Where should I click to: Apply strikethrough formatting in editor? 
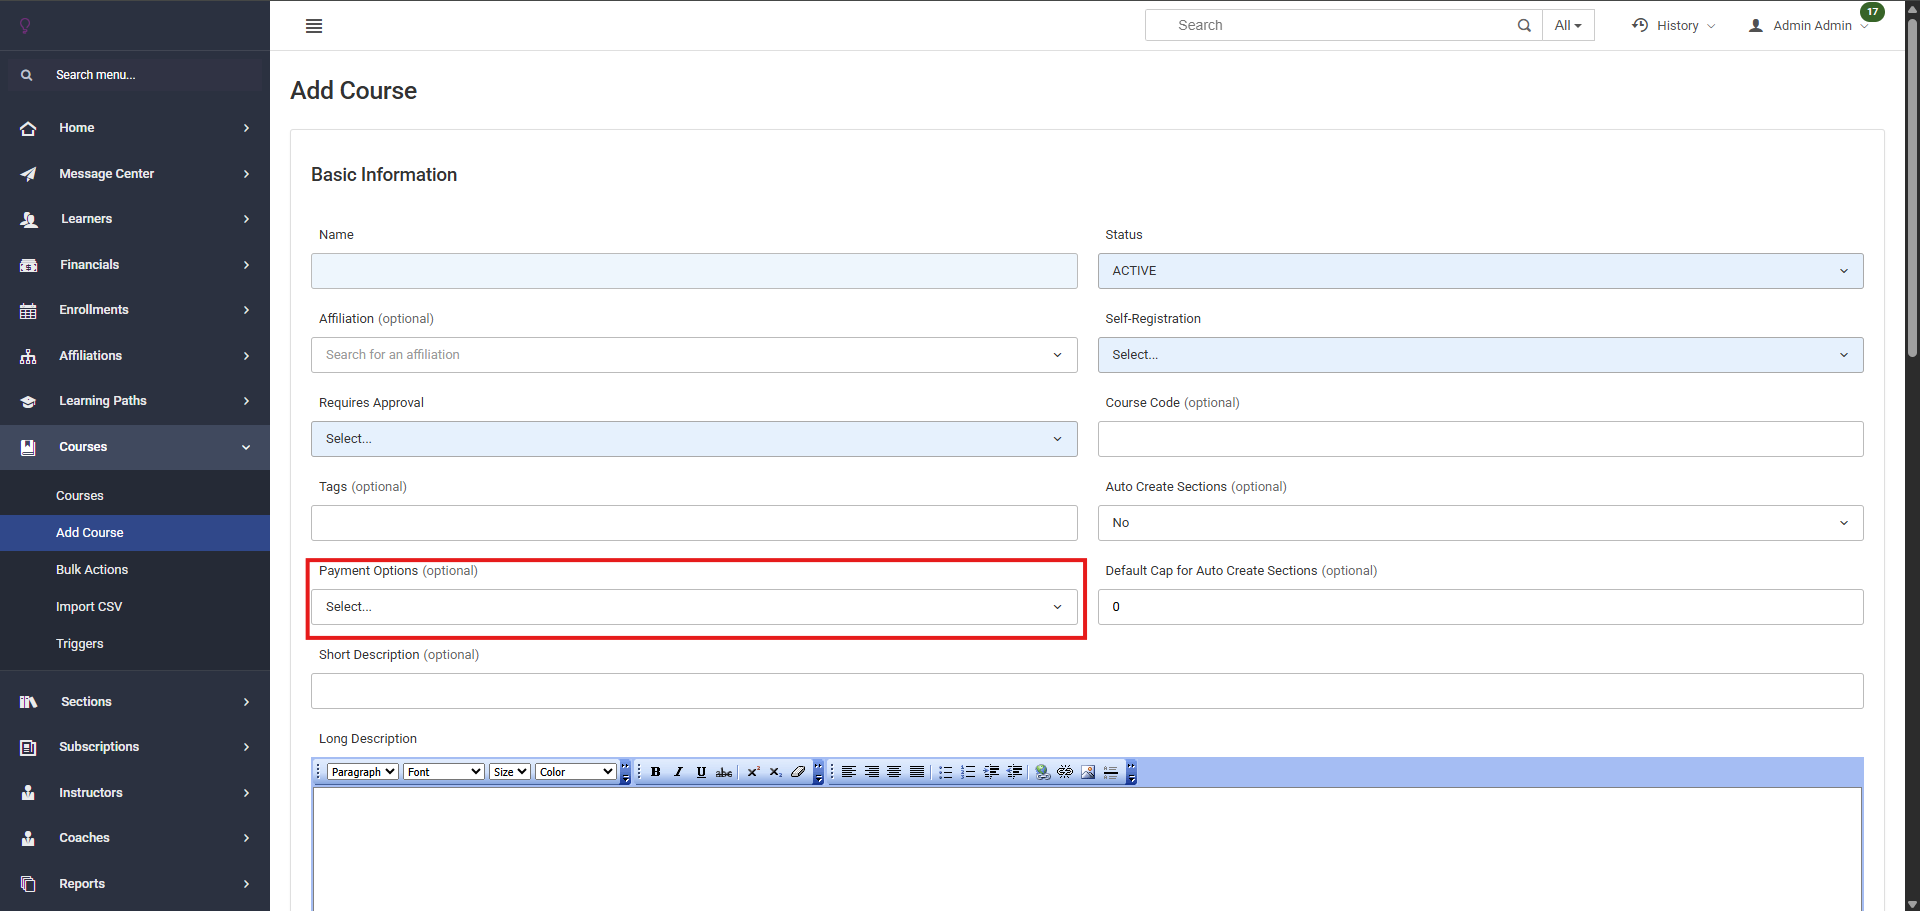tap(724, 772)
